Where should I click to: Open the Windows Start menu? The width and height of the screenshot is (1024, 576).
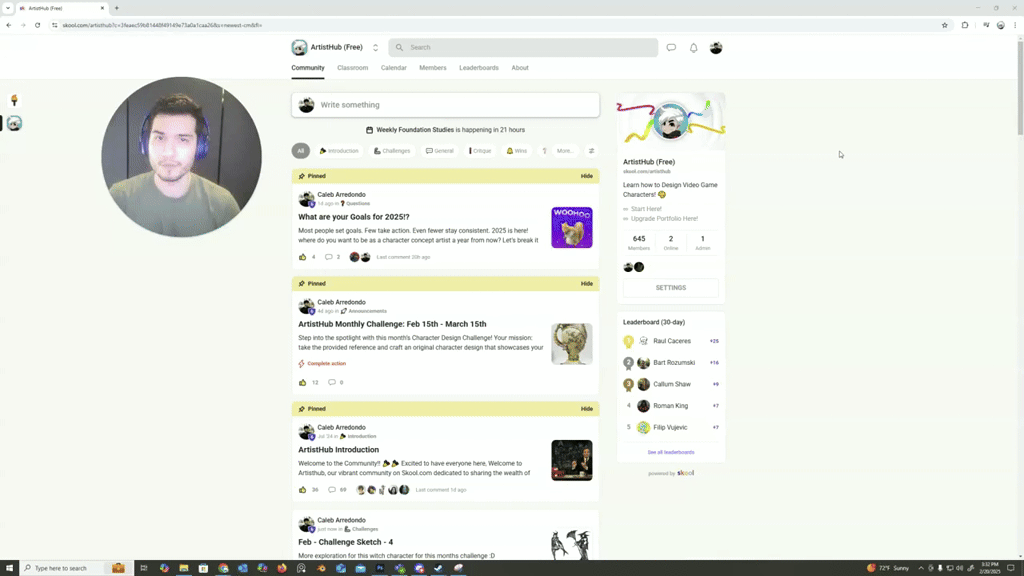tap(9, 568)
